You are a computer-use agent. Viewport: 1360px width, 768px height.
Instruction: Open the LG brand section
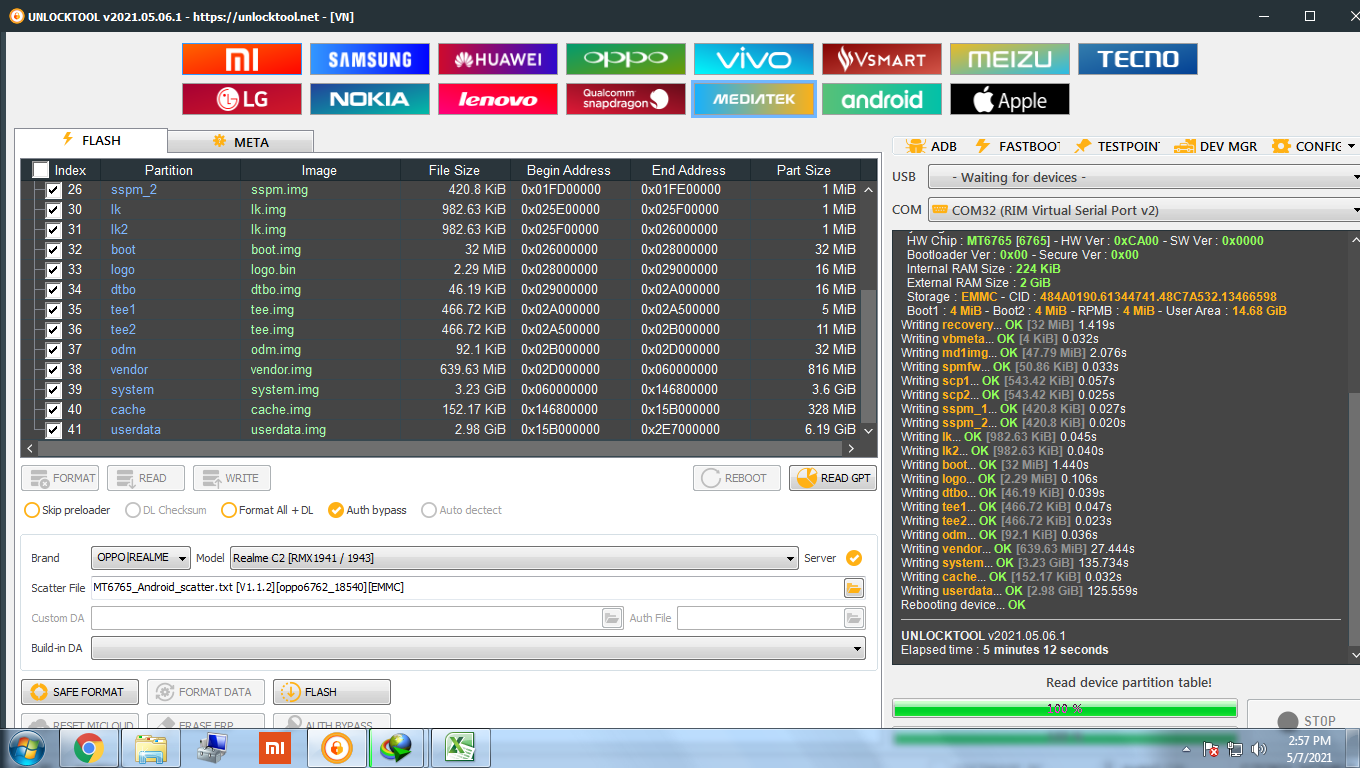(242, 99)
